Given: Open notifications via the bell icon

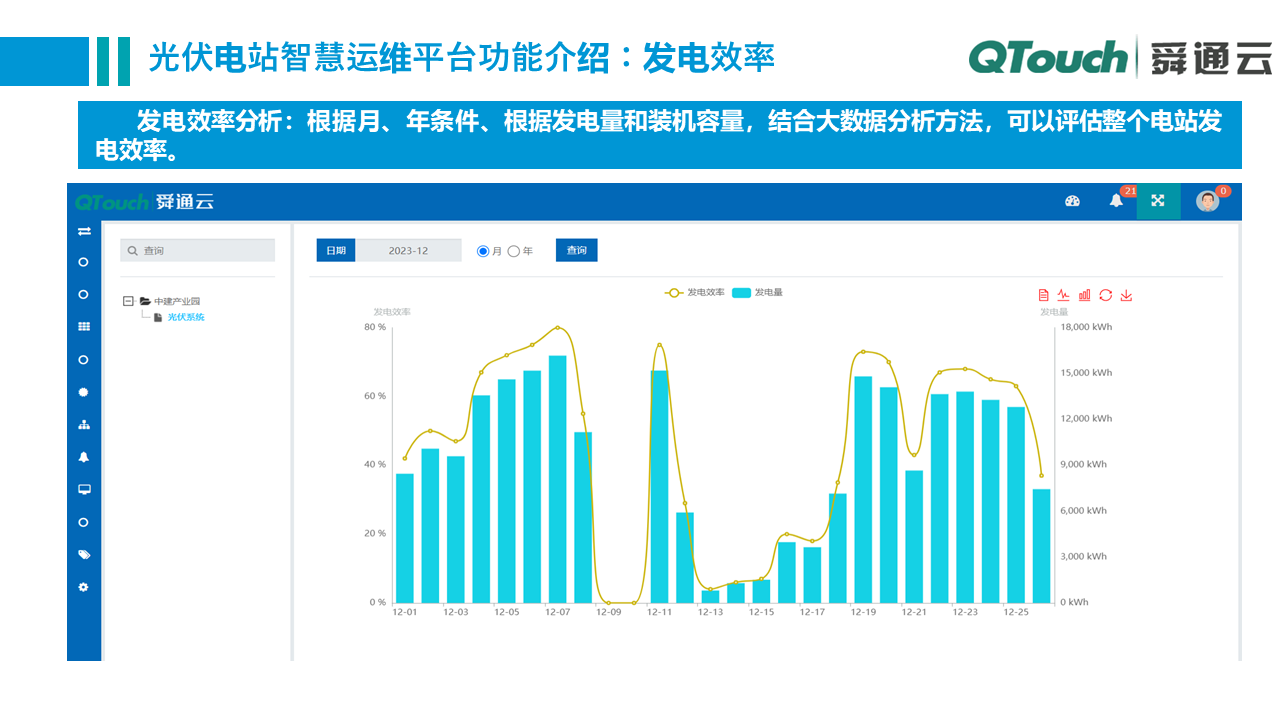Looking at the screenshot, I should click(x=1114, y=200).
